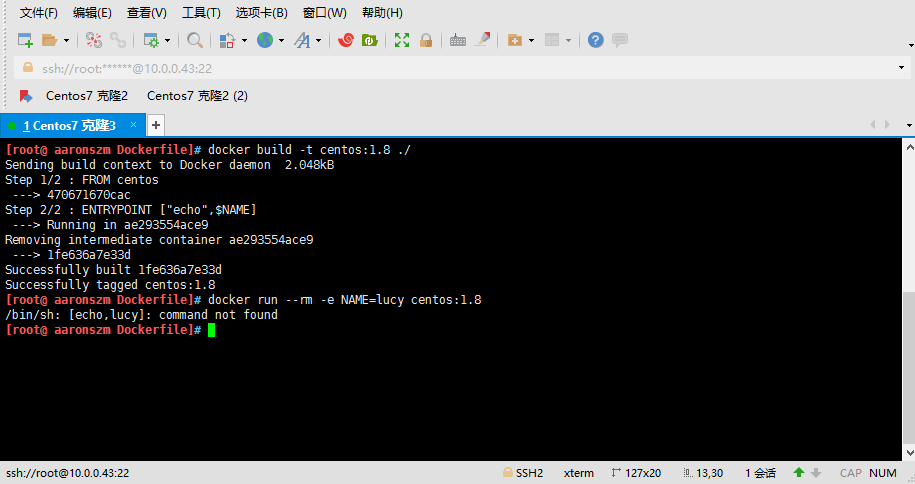The width and height of the screenshot is (915, 484).
Task: Click the terminal scrollbar down arrow
Action: 909,452
